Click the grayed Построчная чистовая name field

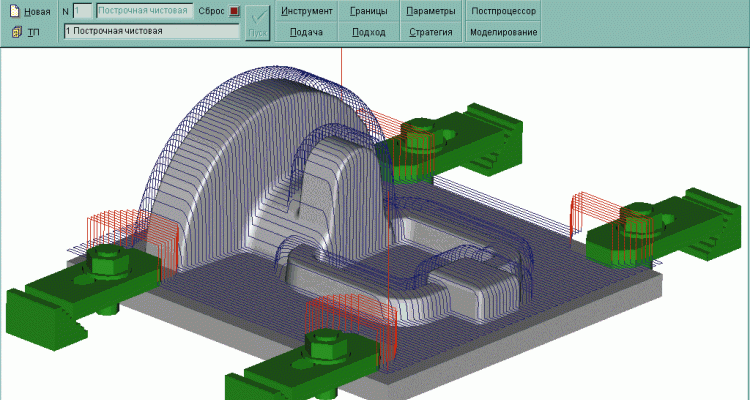(144, 12)
